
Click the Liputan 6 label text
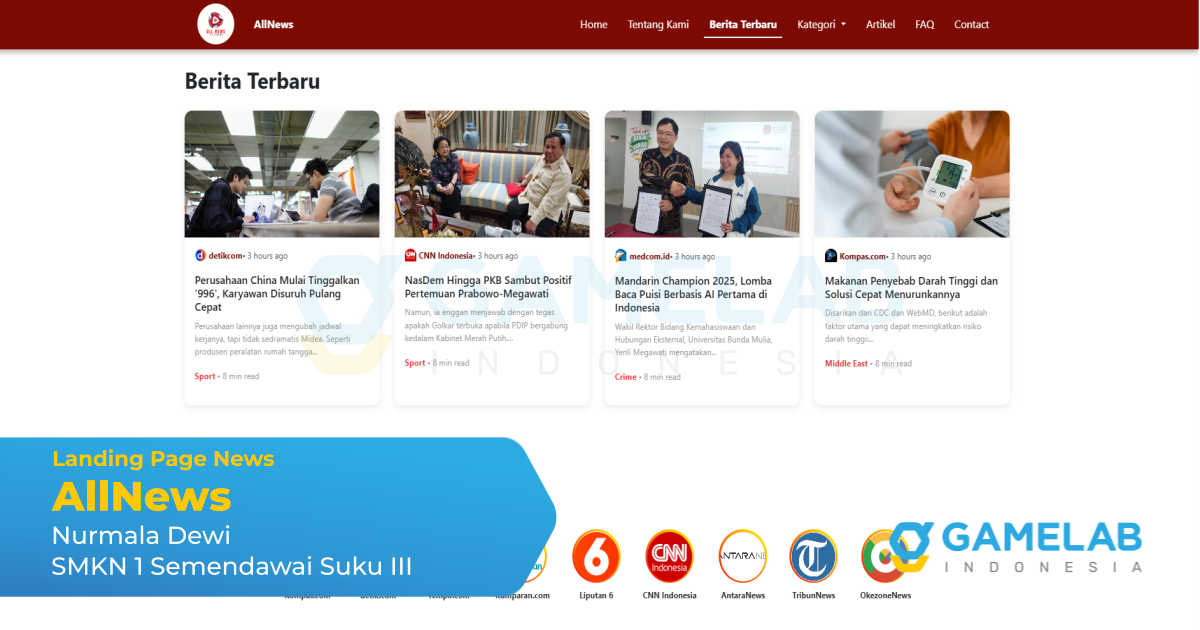pos(596,596)
